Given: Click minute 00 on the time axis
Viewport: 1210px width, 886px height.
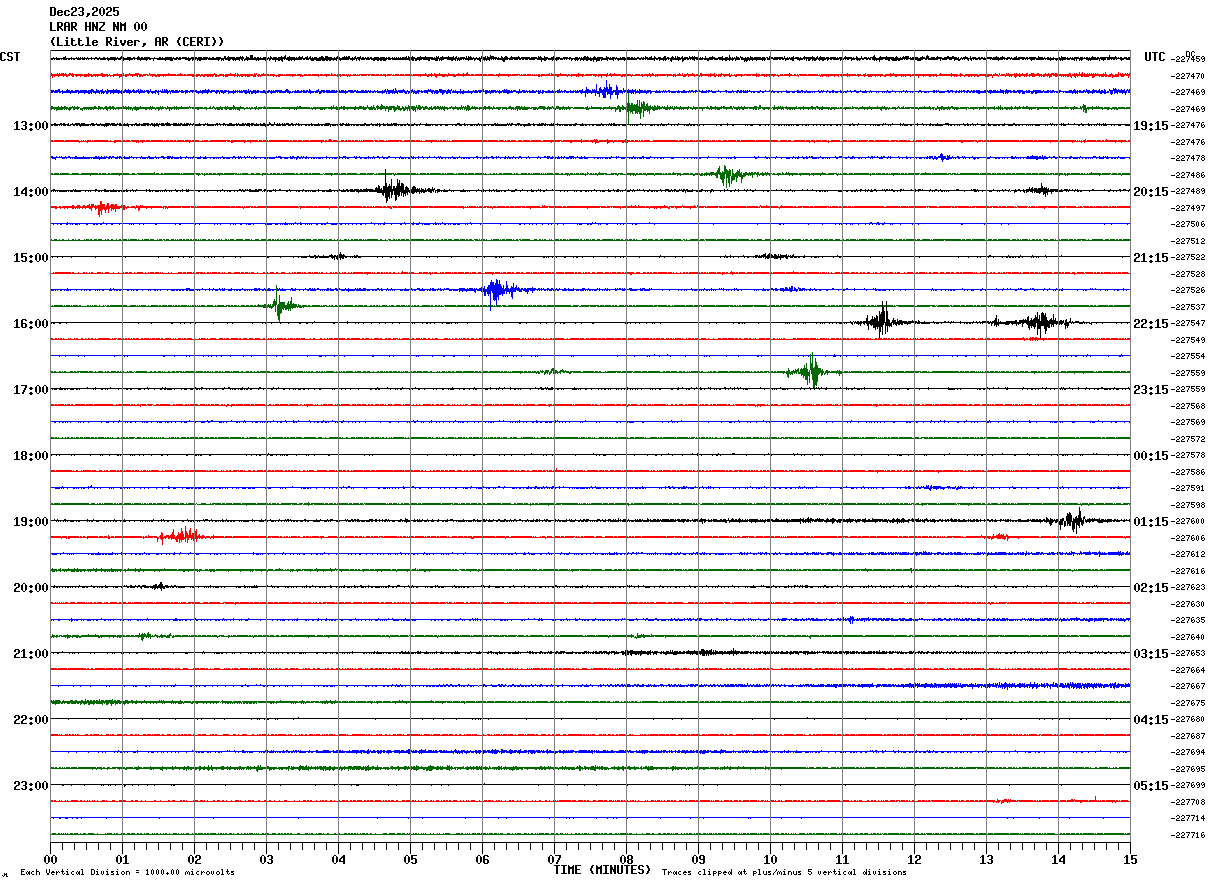Looking at the screenshot, I should [50, 859].
